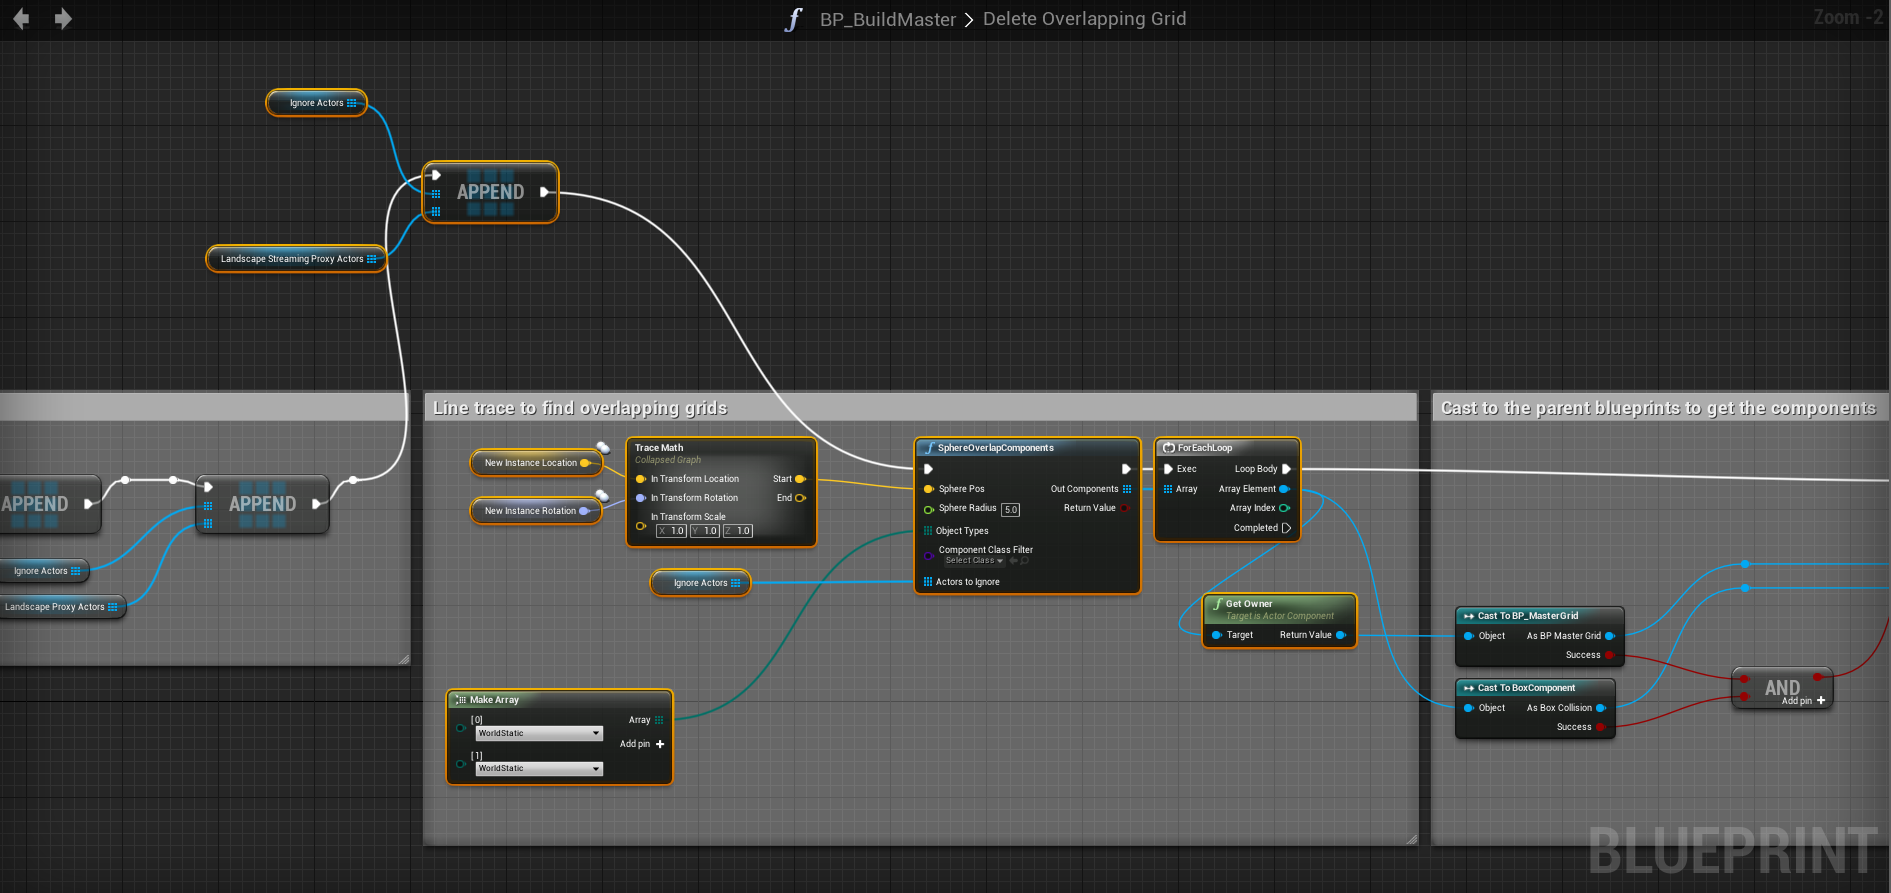The width and height of the screenshot is (1891, 893).
Task: Open the Make Array [1] WorldStatic dropdown
Action: pyautogui.click(x=539, y=769)
